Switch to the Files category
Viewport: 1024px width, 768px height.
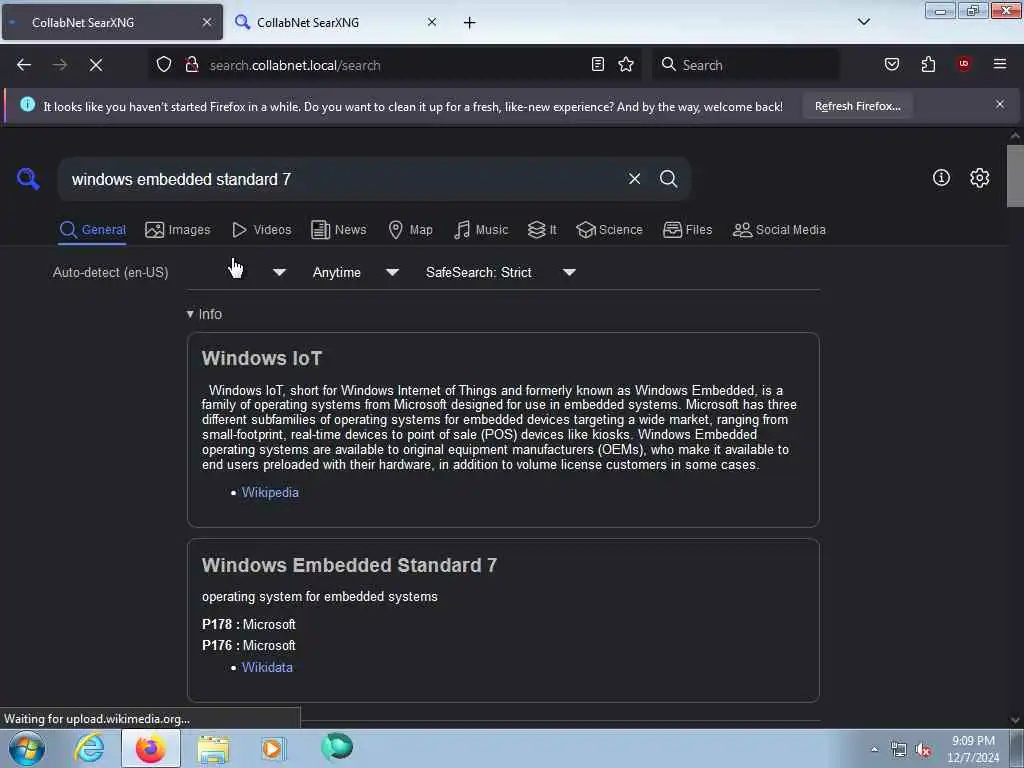[x=688, y=230]
